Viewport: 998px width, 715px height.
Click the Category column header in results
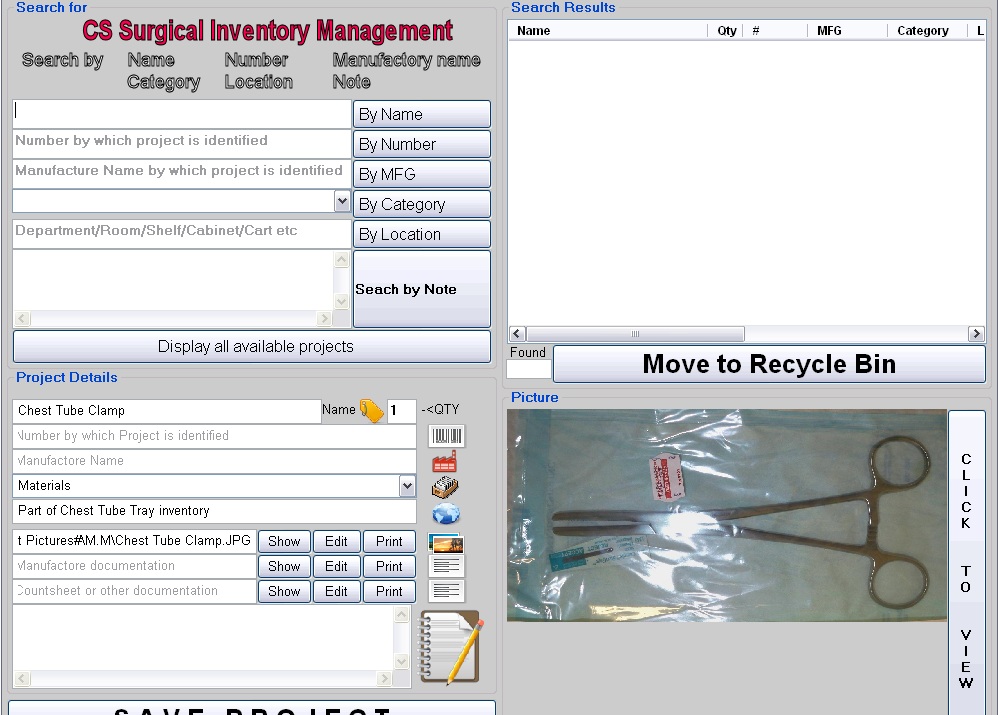tap(922, 31)
